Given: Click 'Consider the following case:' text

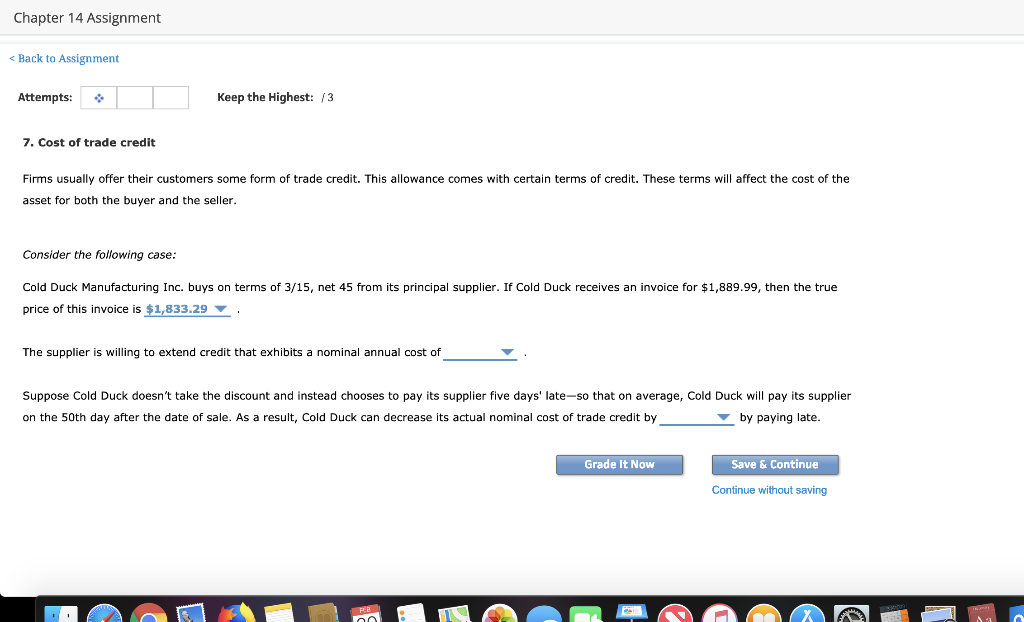Looking at the screenshot, I should click(99, 255).
